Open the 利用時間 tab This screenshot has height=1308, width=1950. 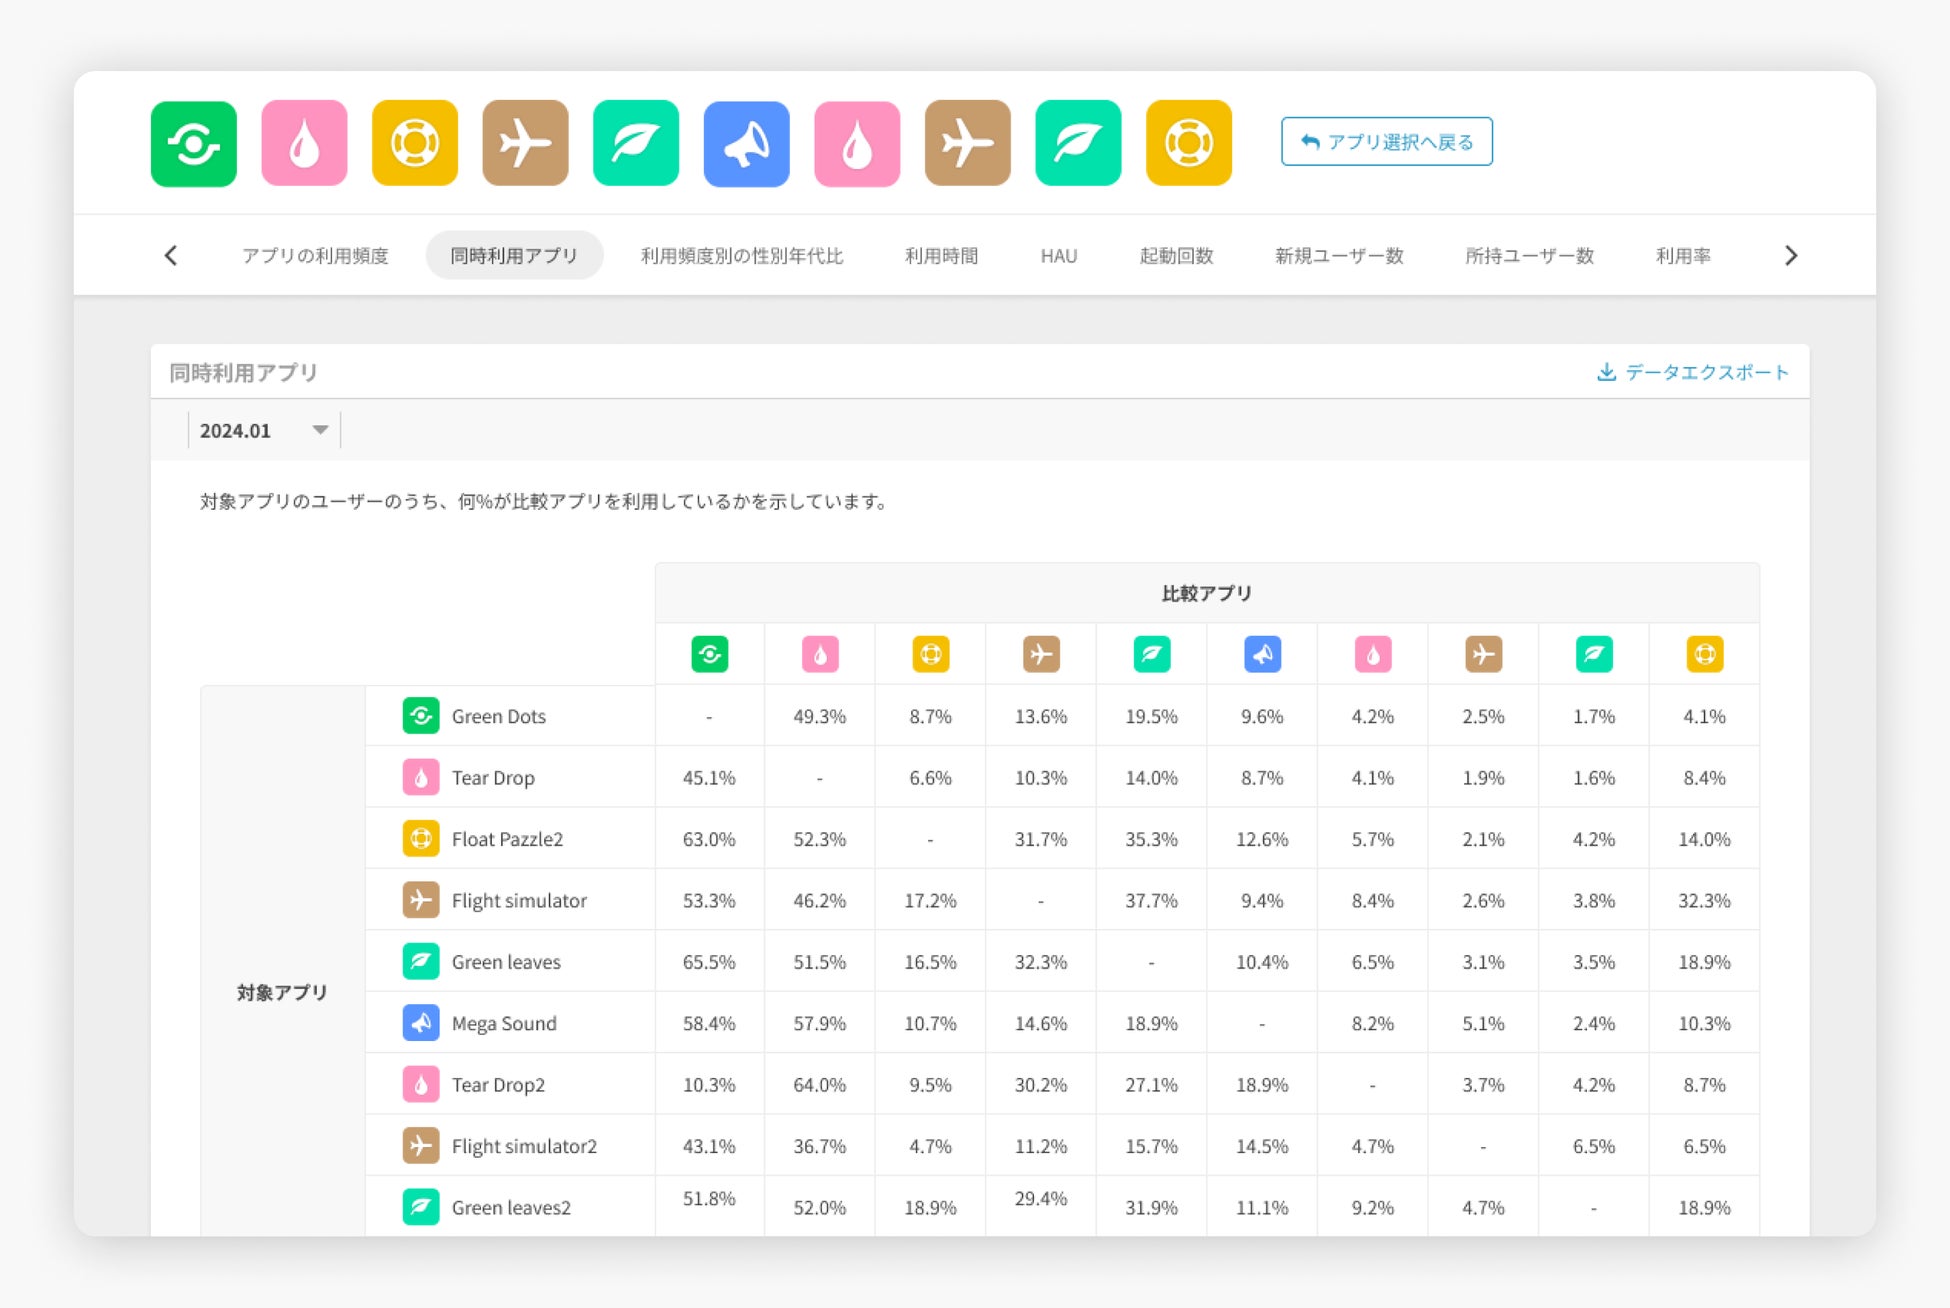point(941,256)
